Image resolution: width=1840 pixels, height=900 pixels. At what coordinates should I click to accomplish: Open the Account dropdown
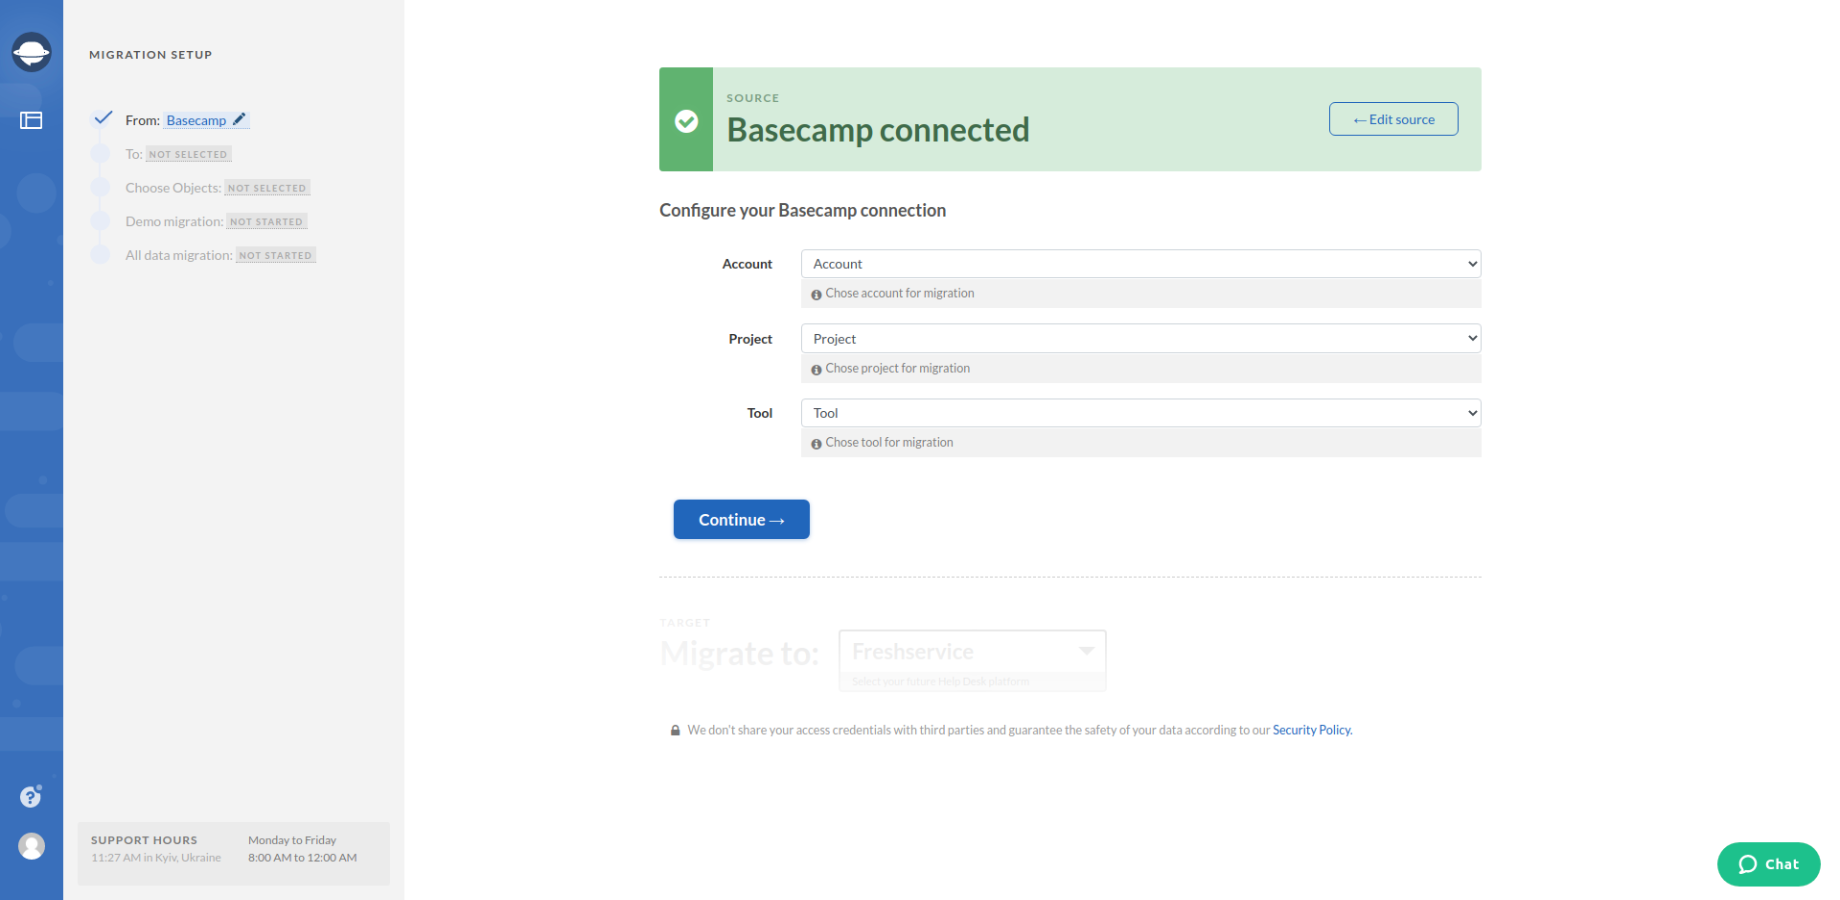click(1140, 264)
